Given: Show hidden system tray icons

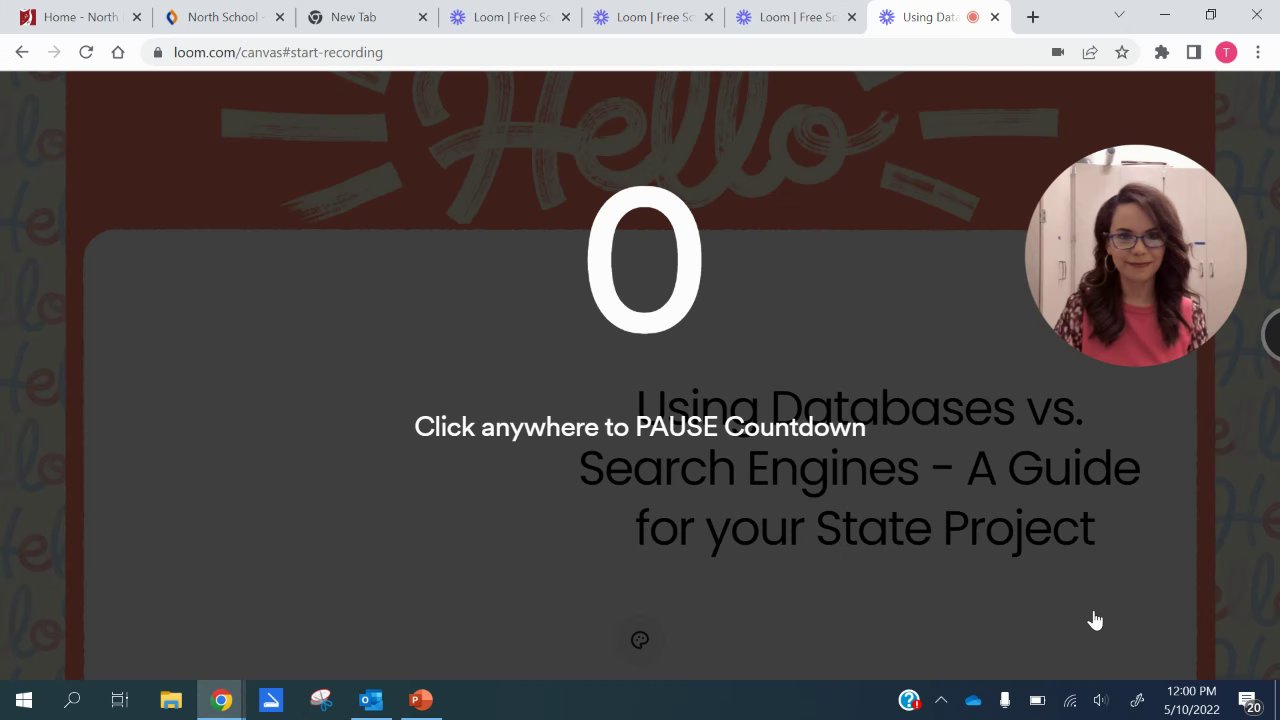Looking at the screenshot, I should 941,700.
